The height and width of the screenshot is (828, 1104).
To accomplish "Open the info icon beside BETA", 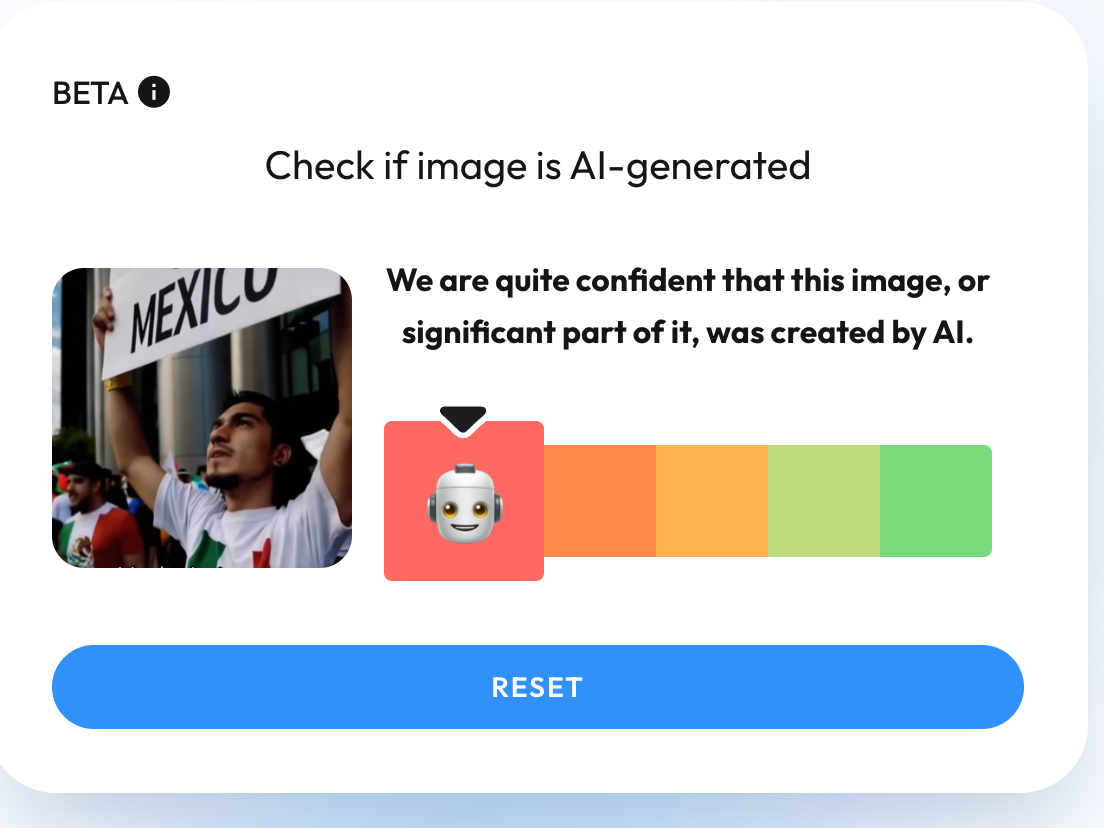I will (153, 92).
